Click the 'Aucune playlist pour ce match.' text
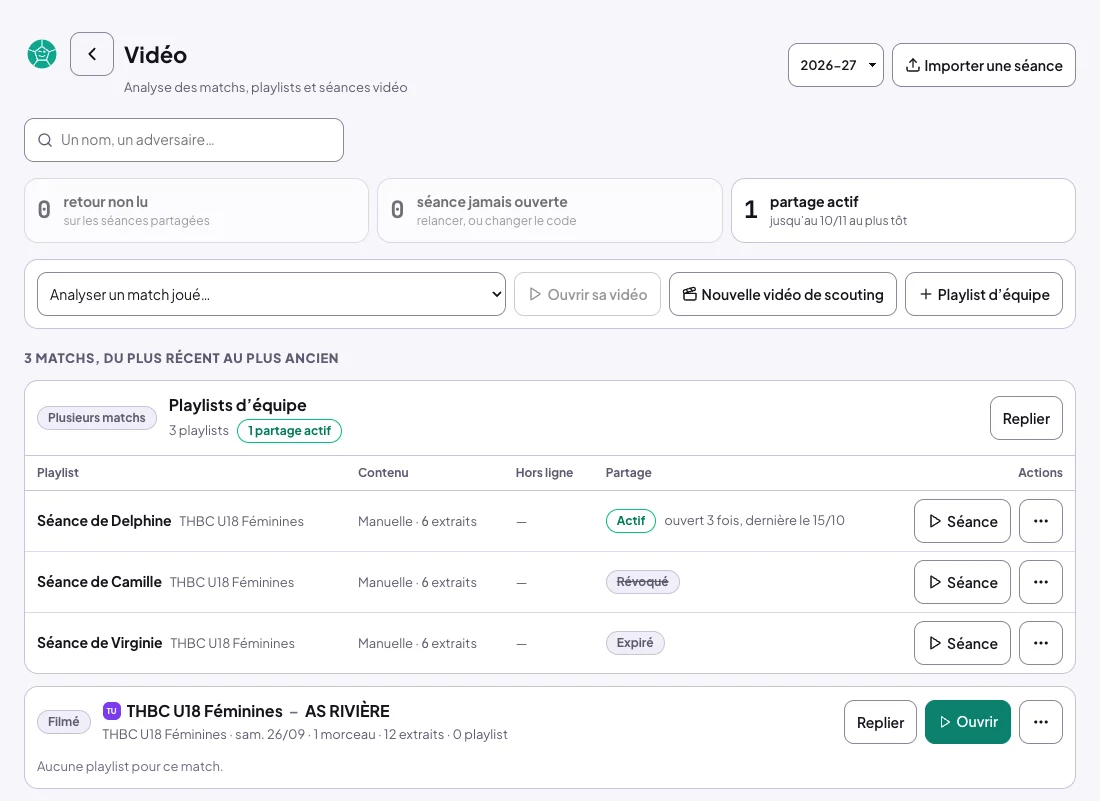Screen dimensions: 1100x801 pyautogui.click(x=130, y=767)
